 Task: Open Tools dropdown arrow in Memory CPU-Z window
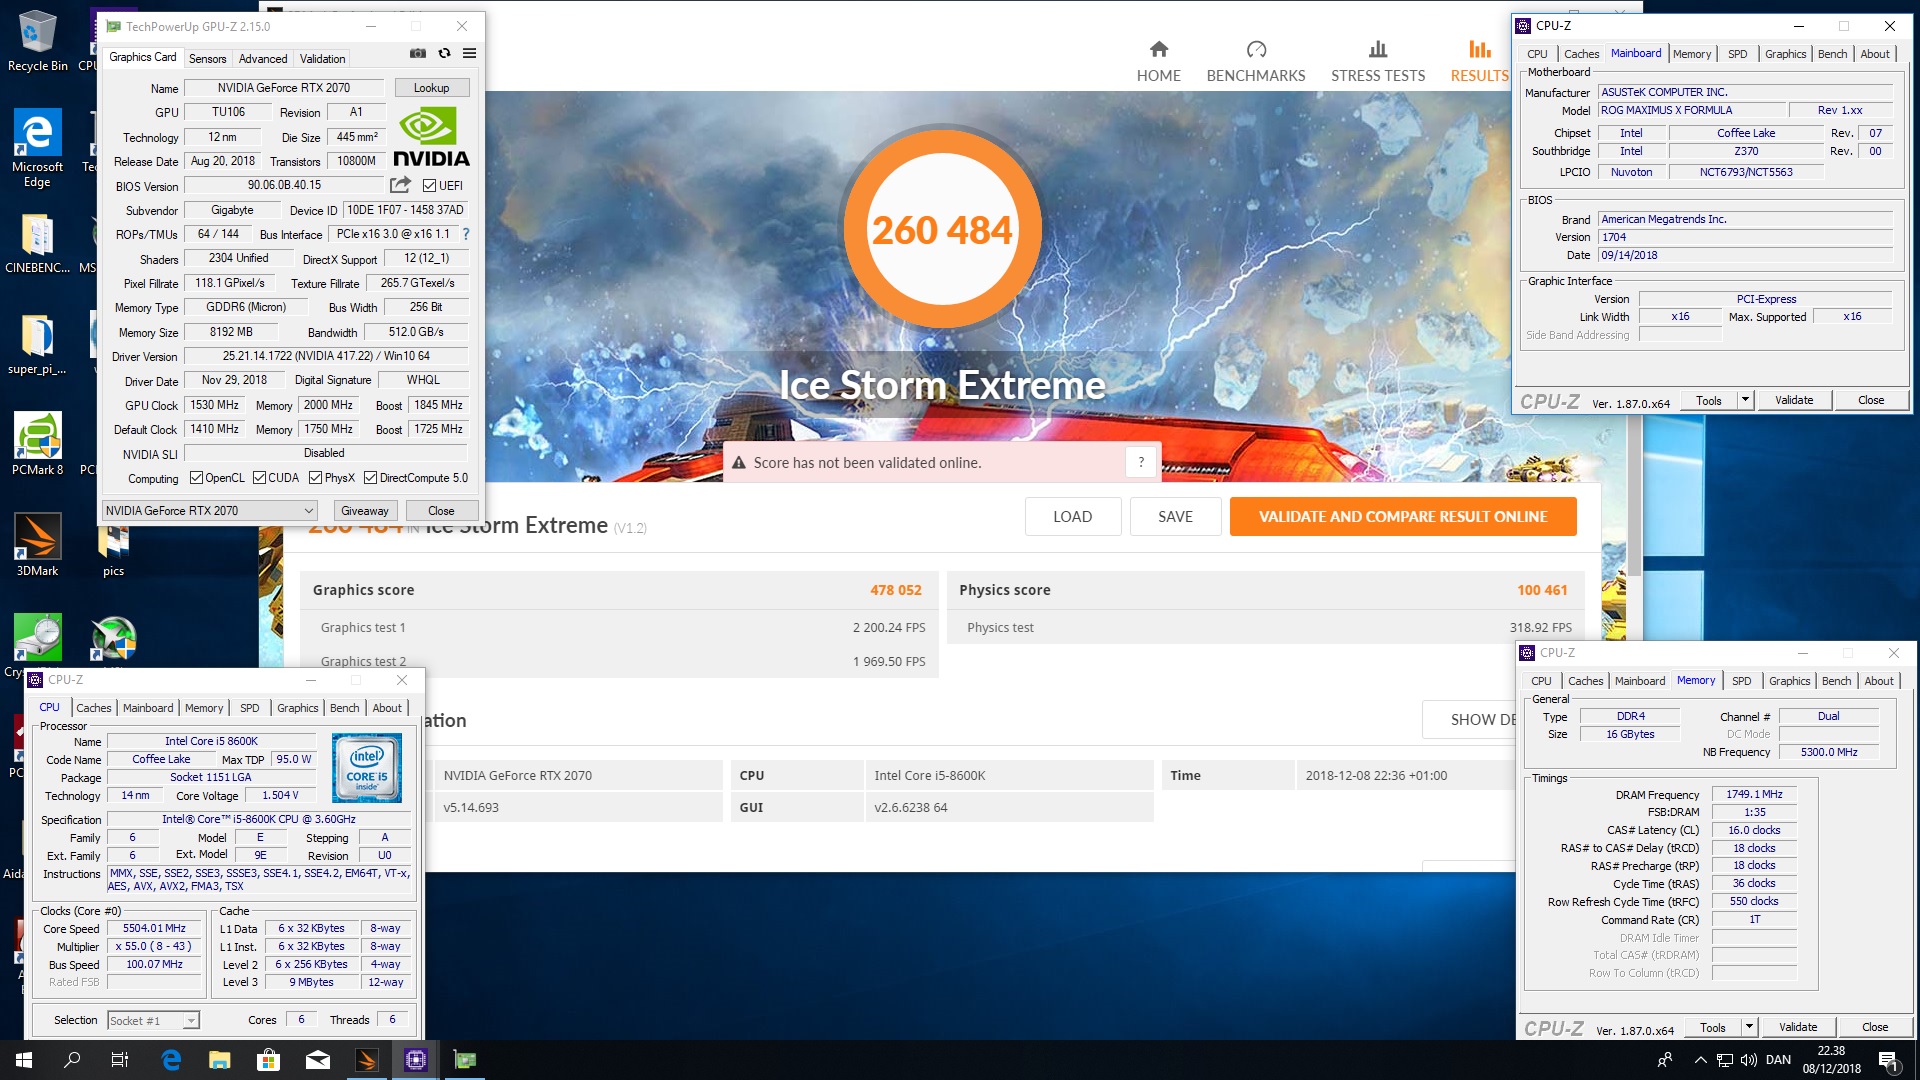[1749, 1027]
